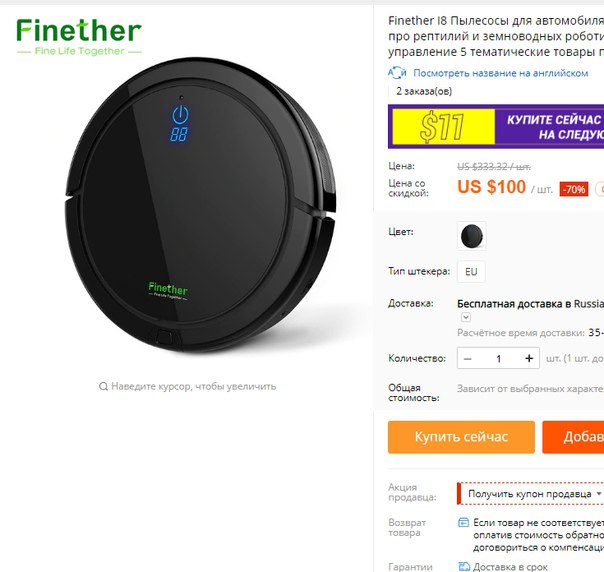604x572 pixels.
Task: Click the 'Доставка в срок' guarantee link
Action: [x=510, y=567]
